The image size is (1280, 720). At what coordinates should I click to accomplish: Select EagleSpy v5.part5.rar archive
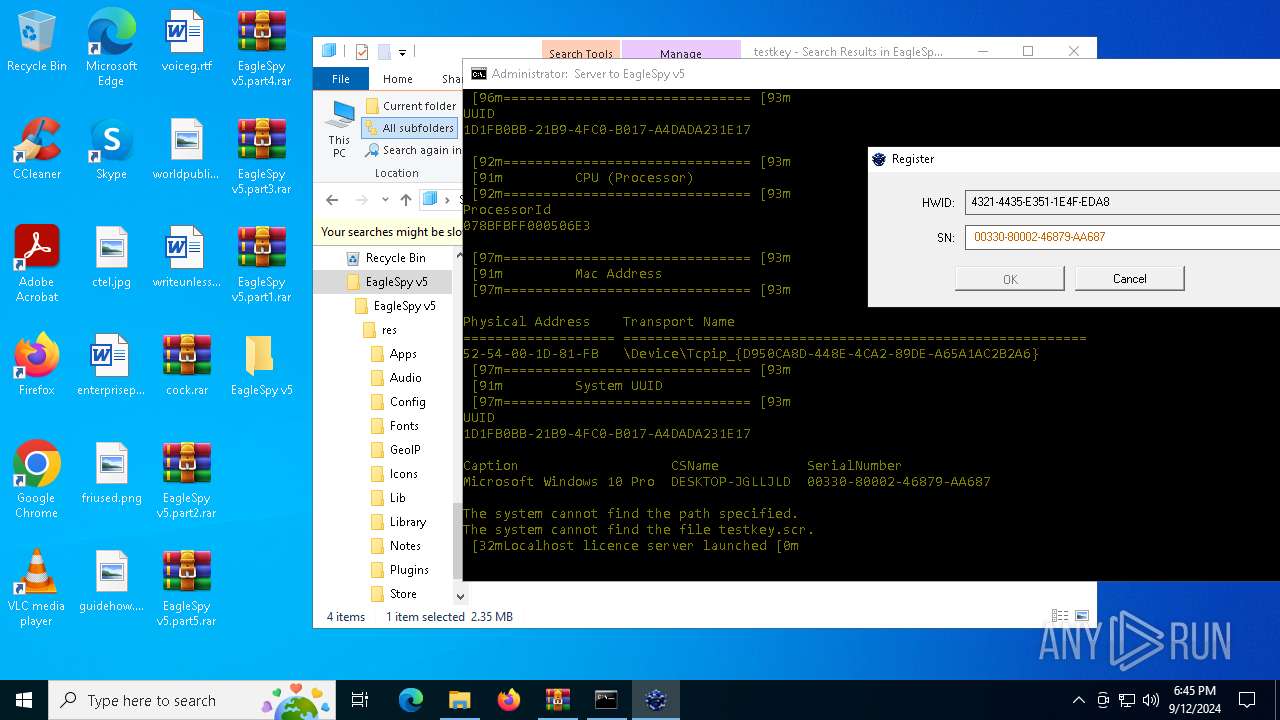coord(187,588)
